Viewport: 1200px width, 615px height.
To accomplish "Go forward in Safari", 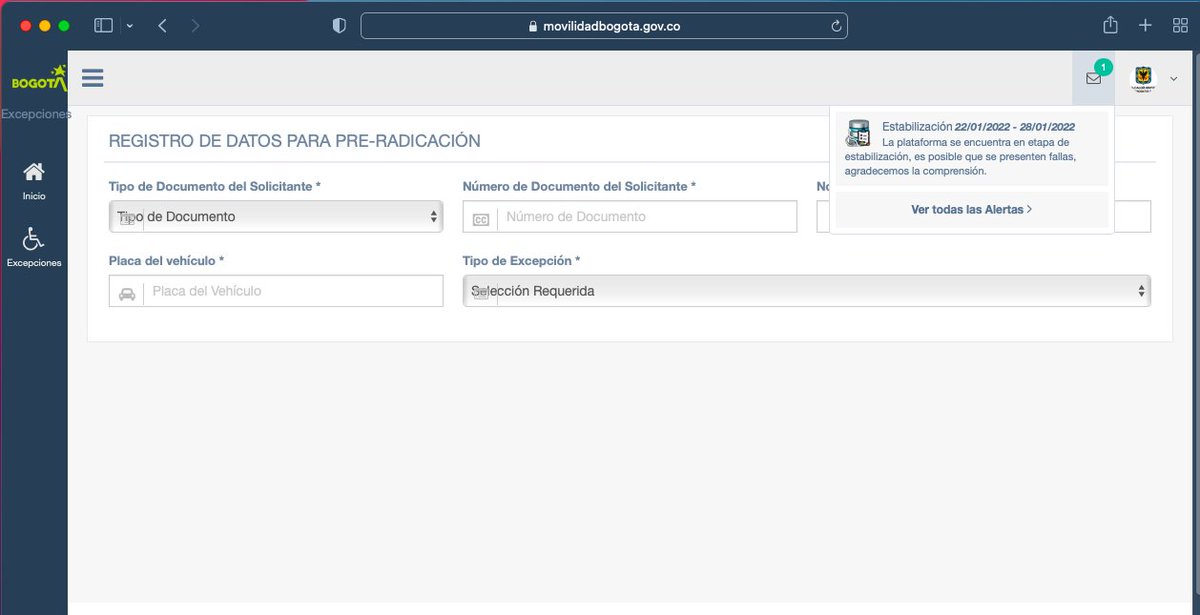I will point(195,26).
